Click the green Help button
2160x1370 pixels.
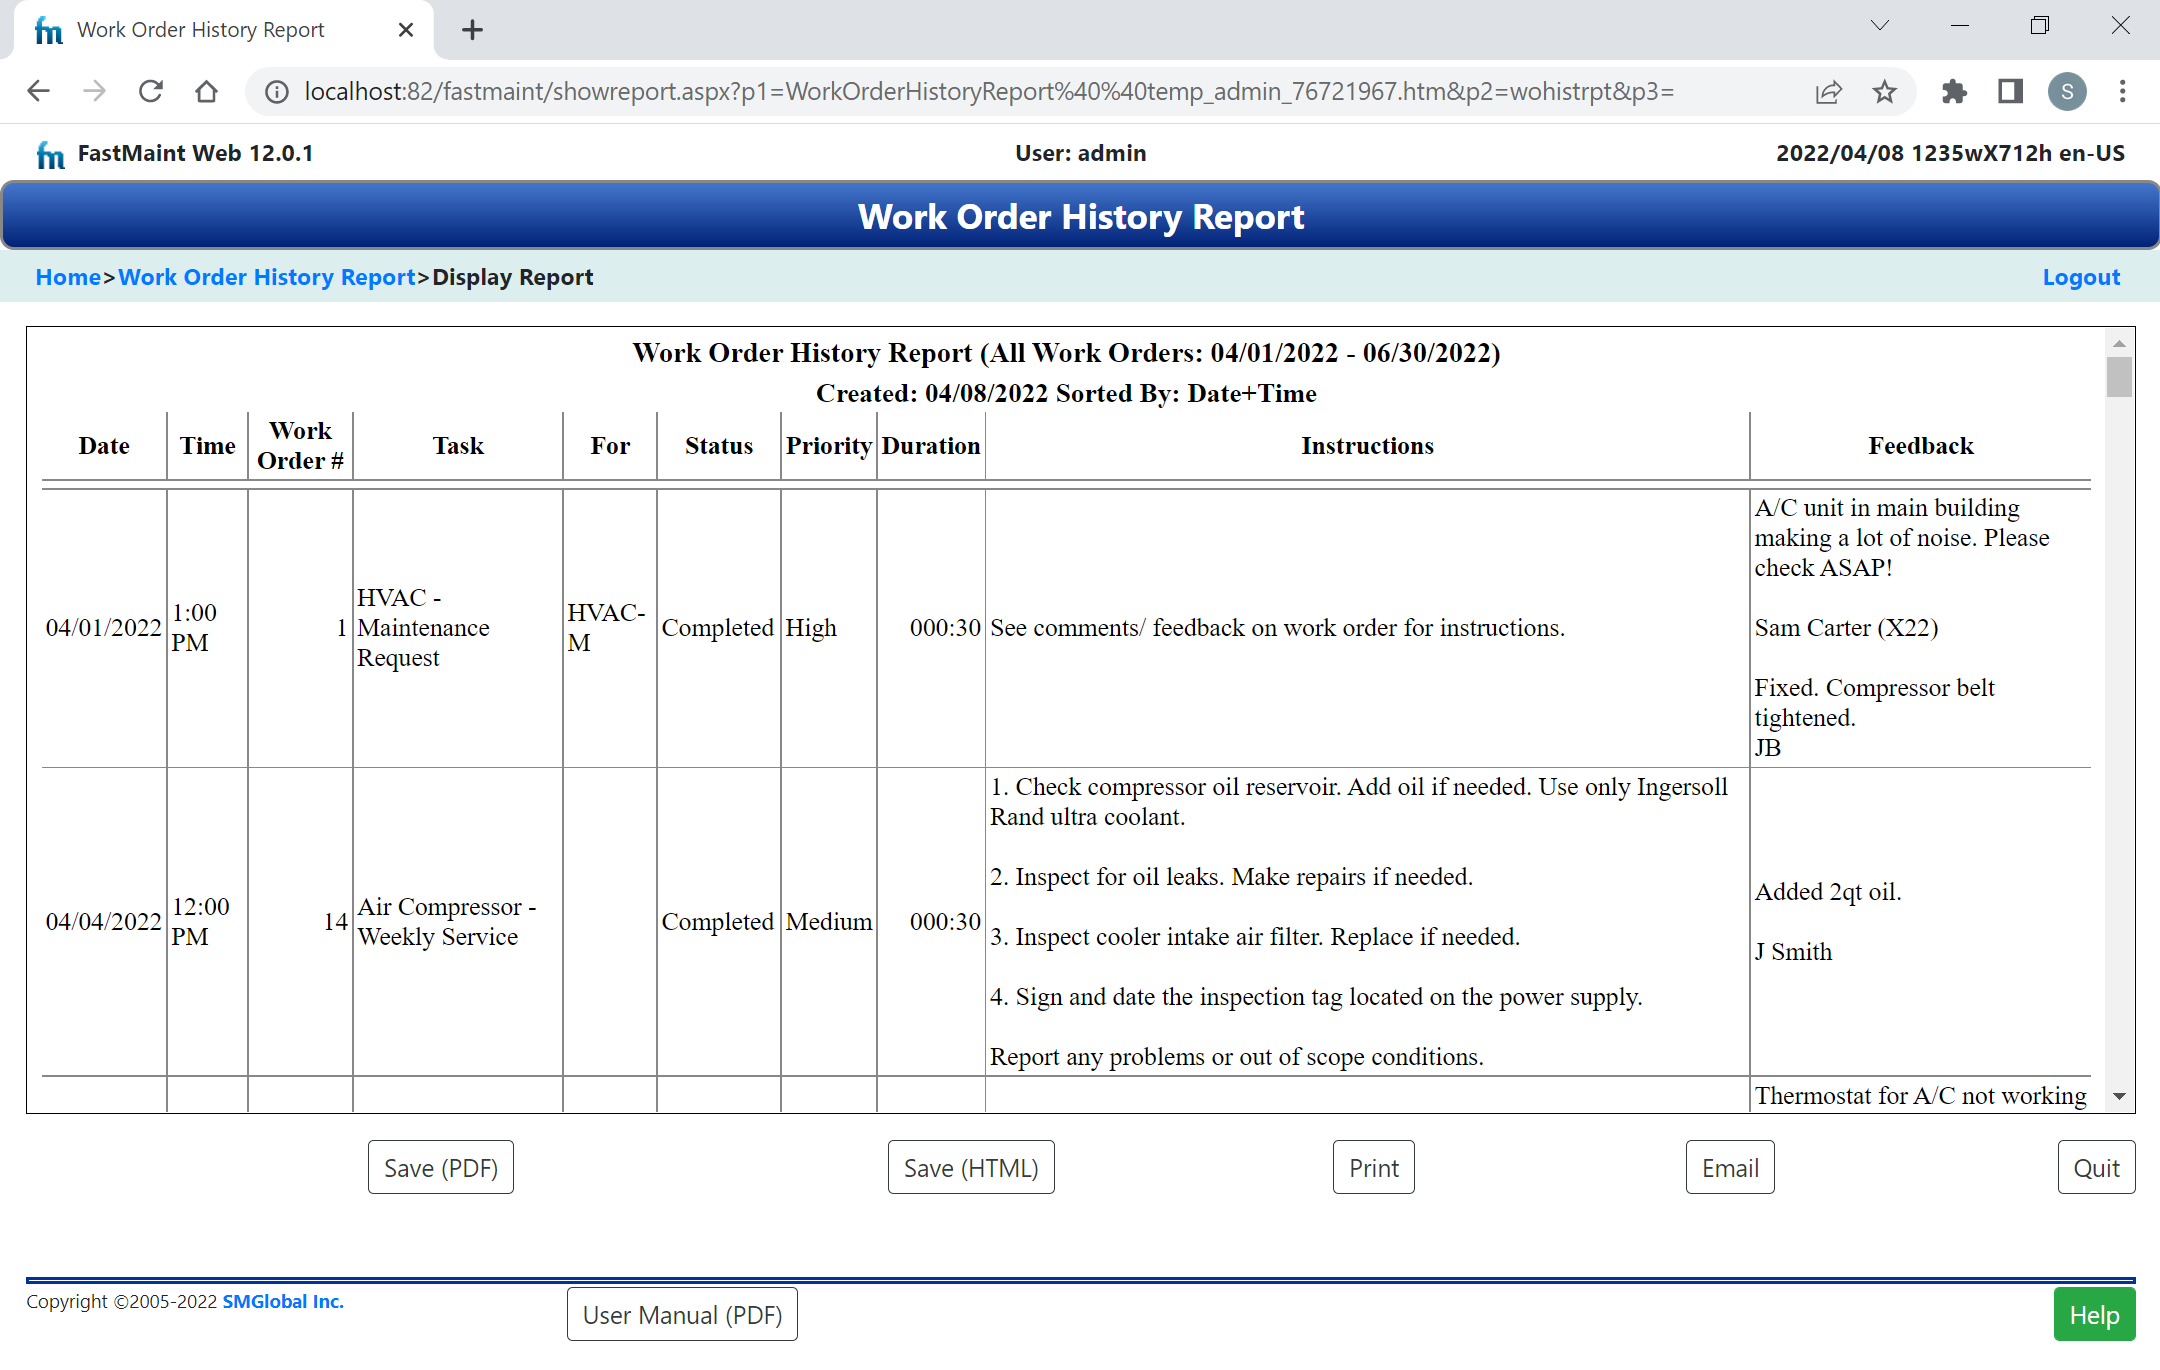coord(2094,1314)
